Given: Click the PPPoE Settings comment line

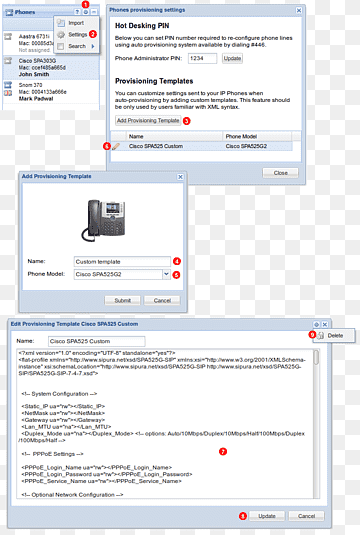Looking at the screenshot, I should 52,454.
